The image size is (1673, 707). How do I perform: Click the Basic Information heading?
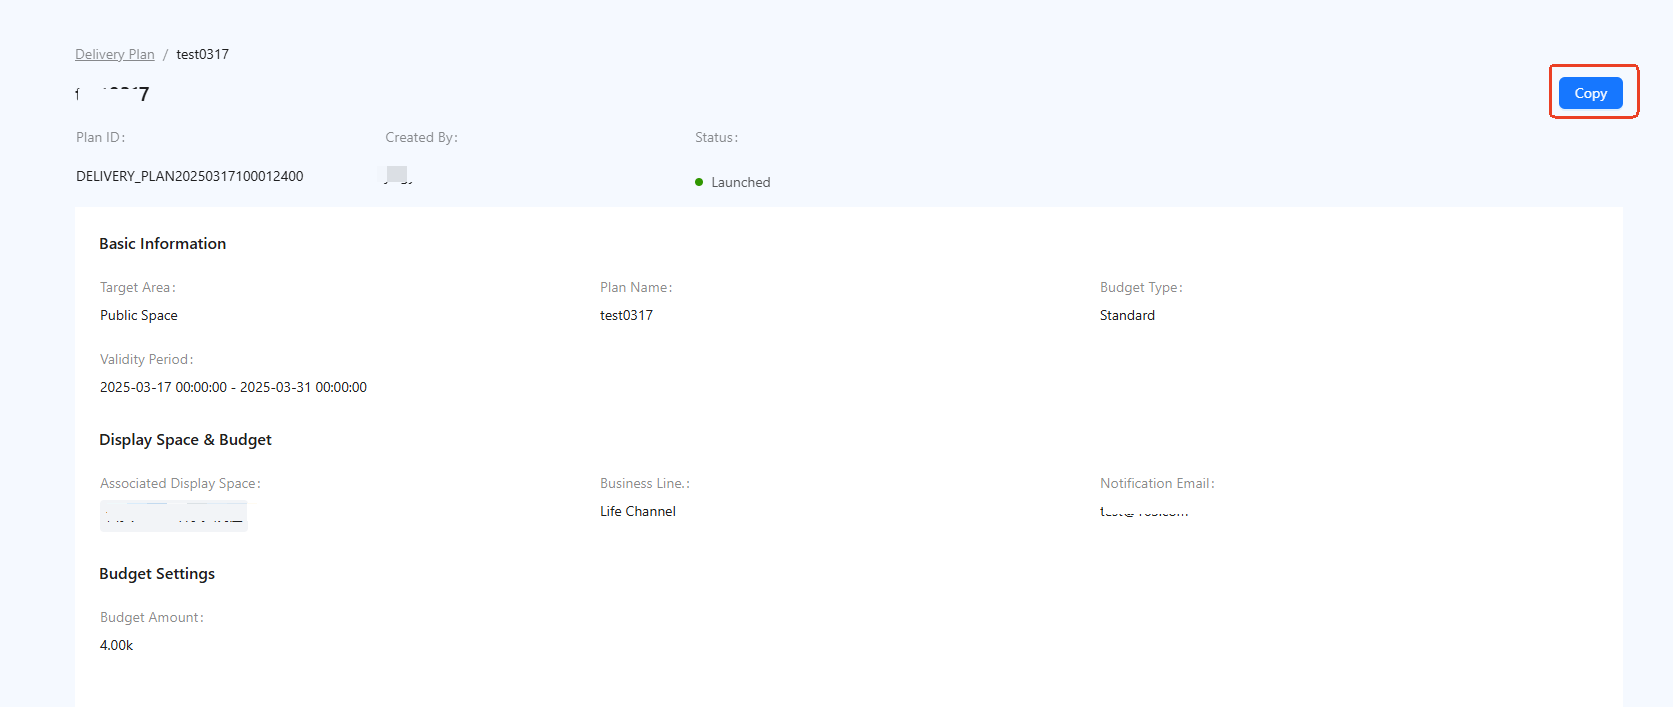(x=163, y=243)
